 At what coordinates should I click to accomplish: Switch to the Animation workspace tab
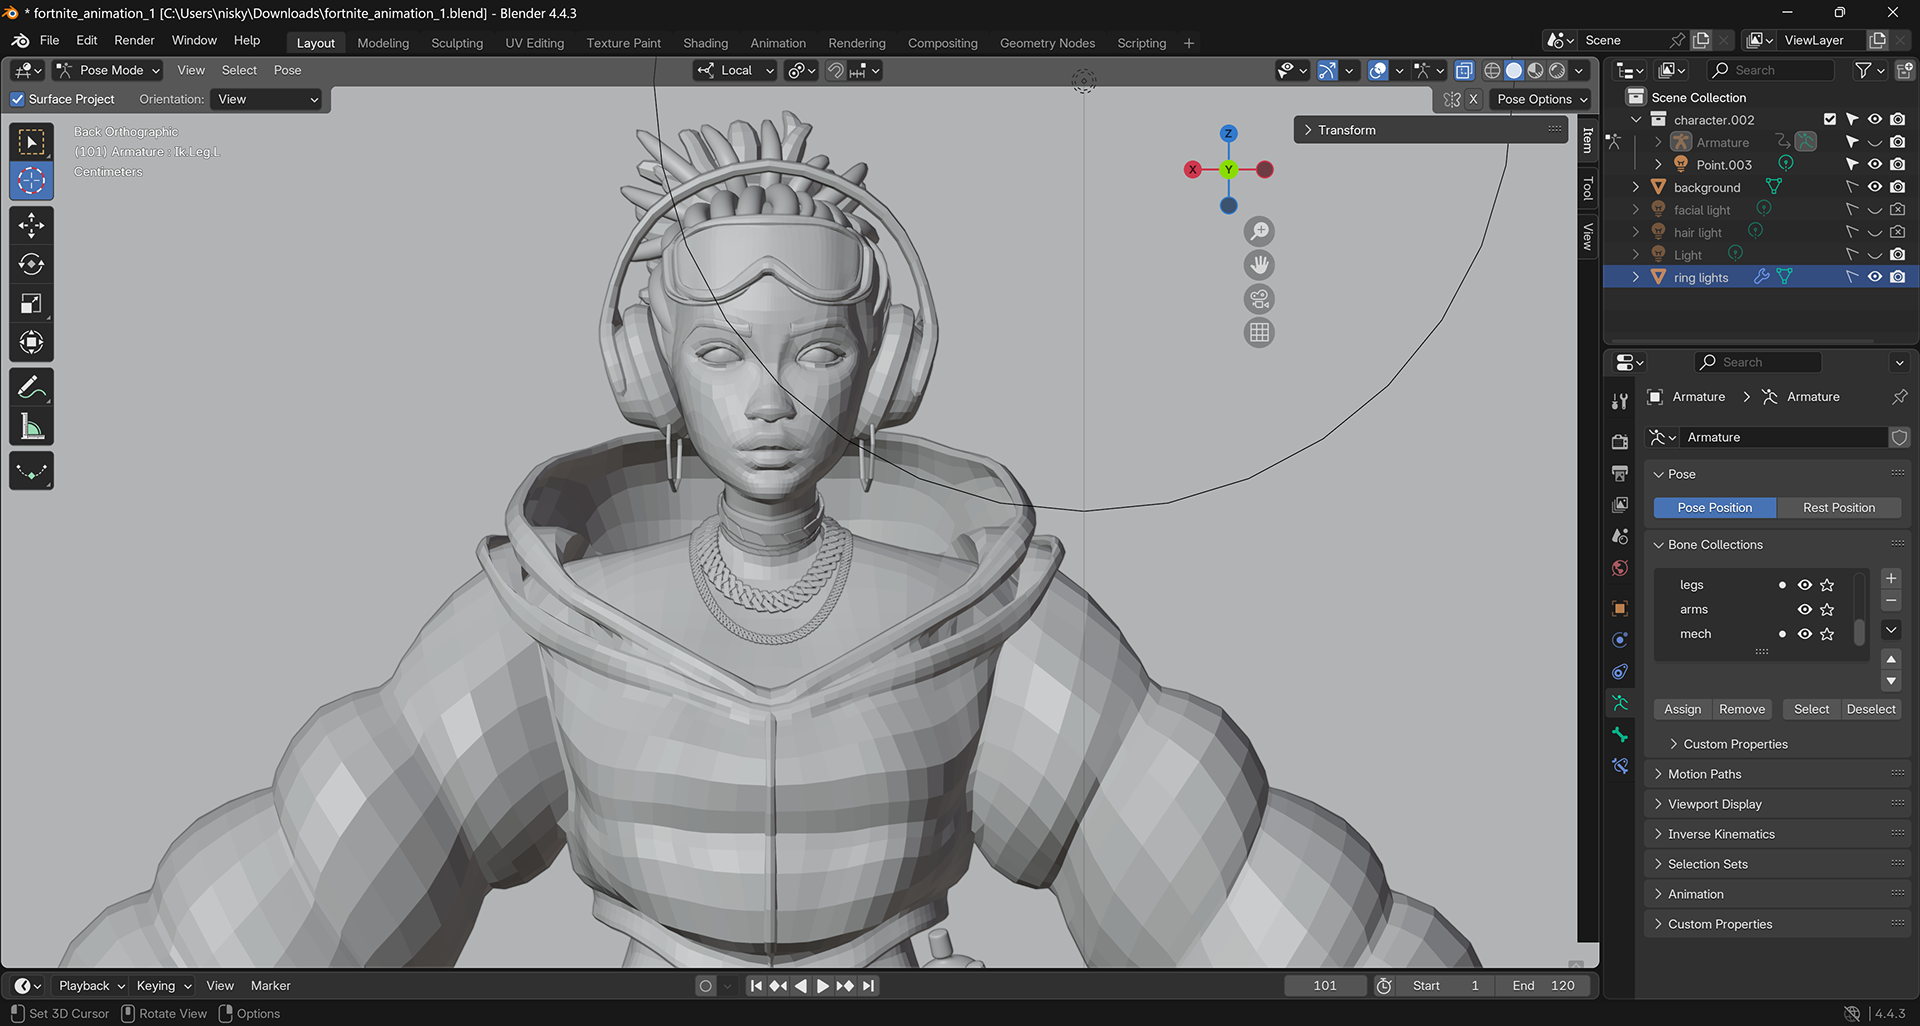[778, 43]
